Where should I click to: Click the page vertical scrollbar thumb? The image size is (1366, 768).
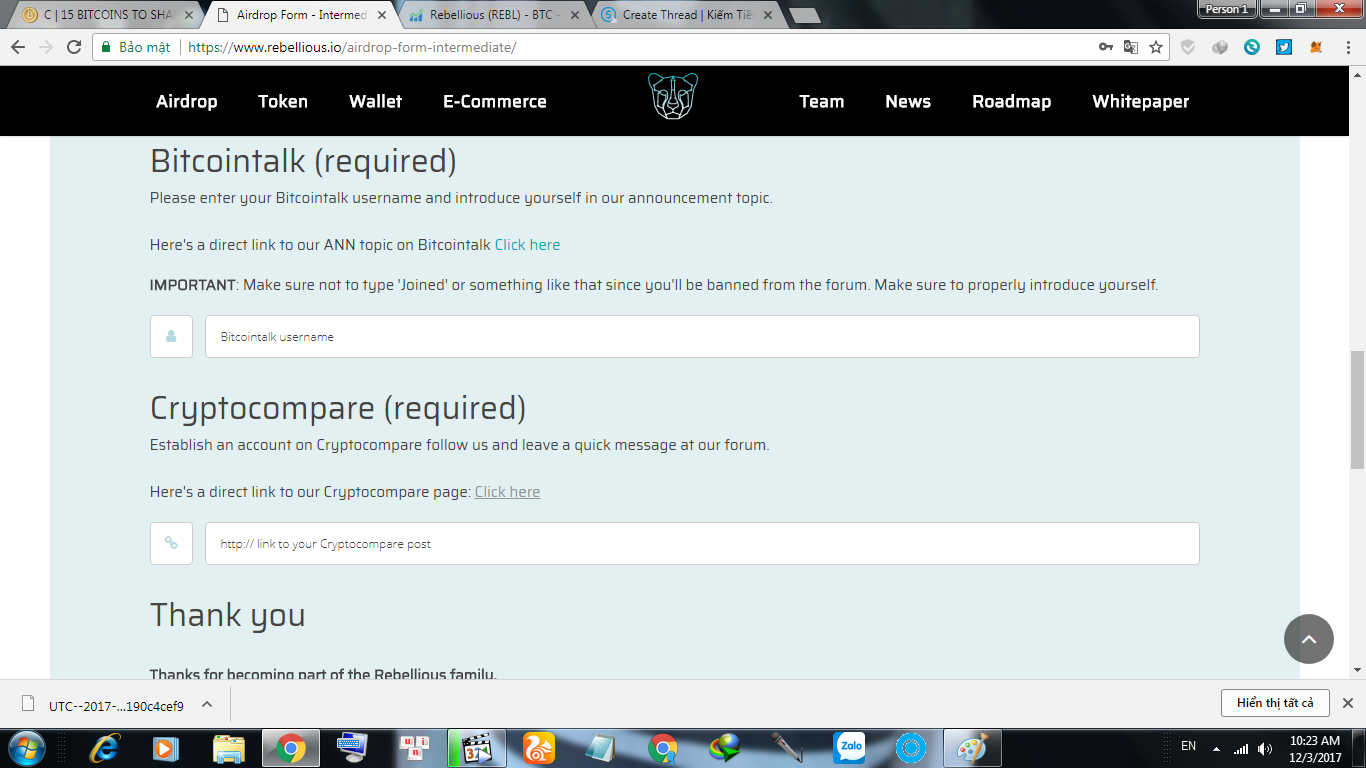click(1357, 410)
